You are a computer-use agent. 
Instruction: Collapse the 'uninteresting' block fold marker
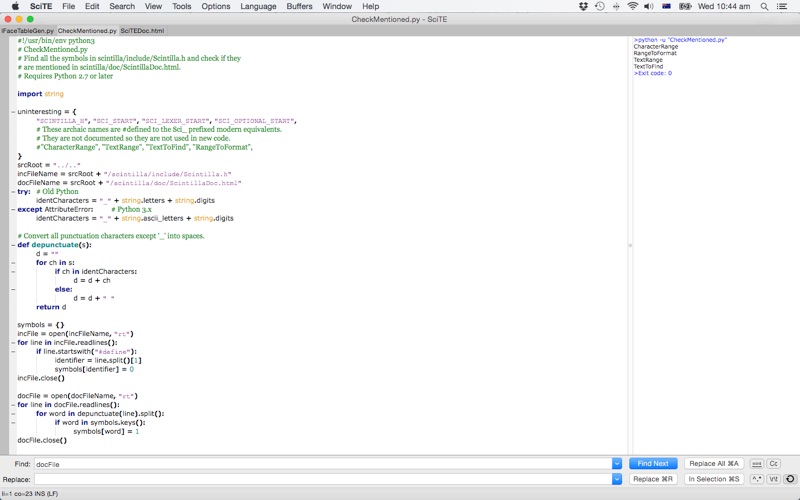pos(13,112)
